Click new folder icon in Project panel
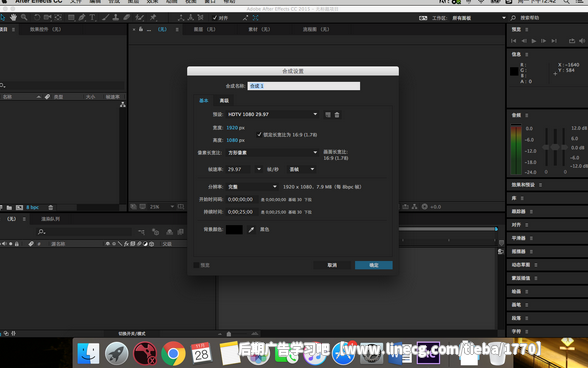Screen dimensions: 588x368 point(9,207)
